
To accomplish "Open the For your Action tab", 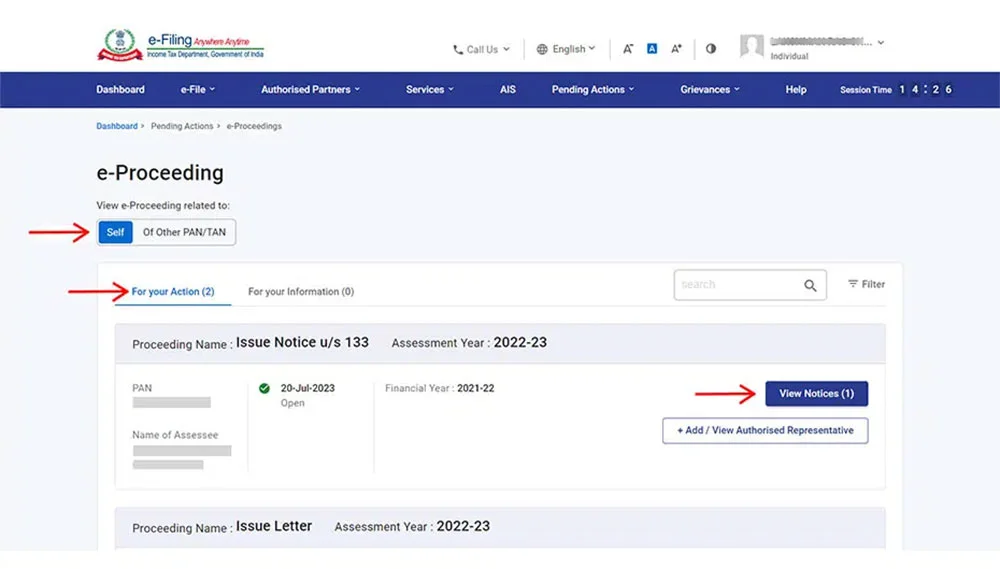I will coord(173,292).
